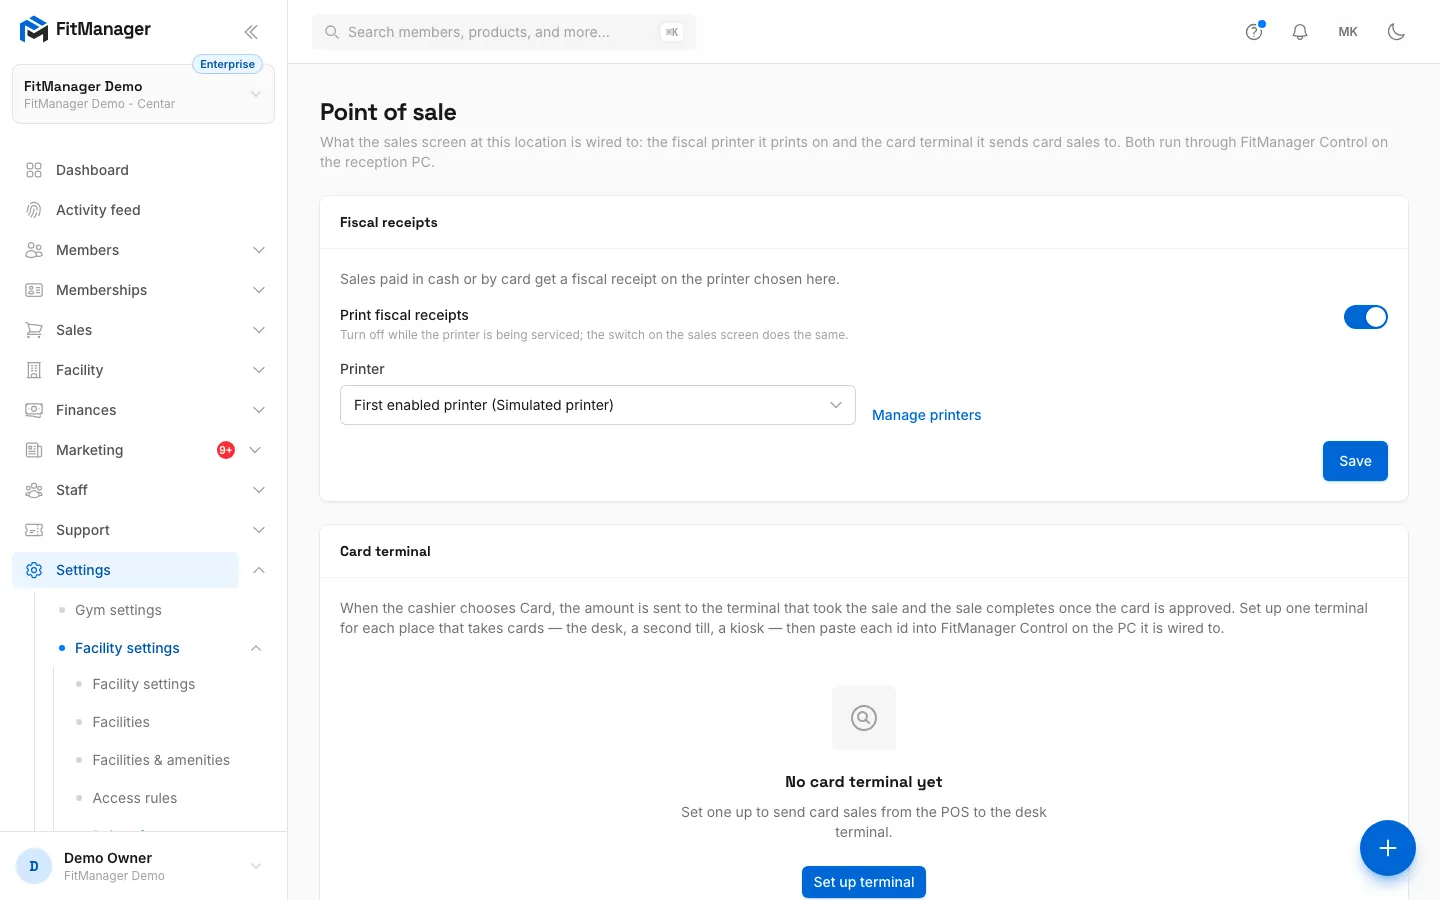Open the help icon in top bar
This screenshot has height=900, width=1440.
click(1254, 32)
